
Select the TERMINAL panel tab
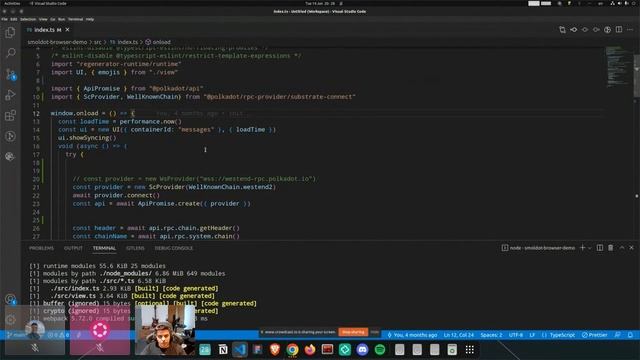[104, 248]
